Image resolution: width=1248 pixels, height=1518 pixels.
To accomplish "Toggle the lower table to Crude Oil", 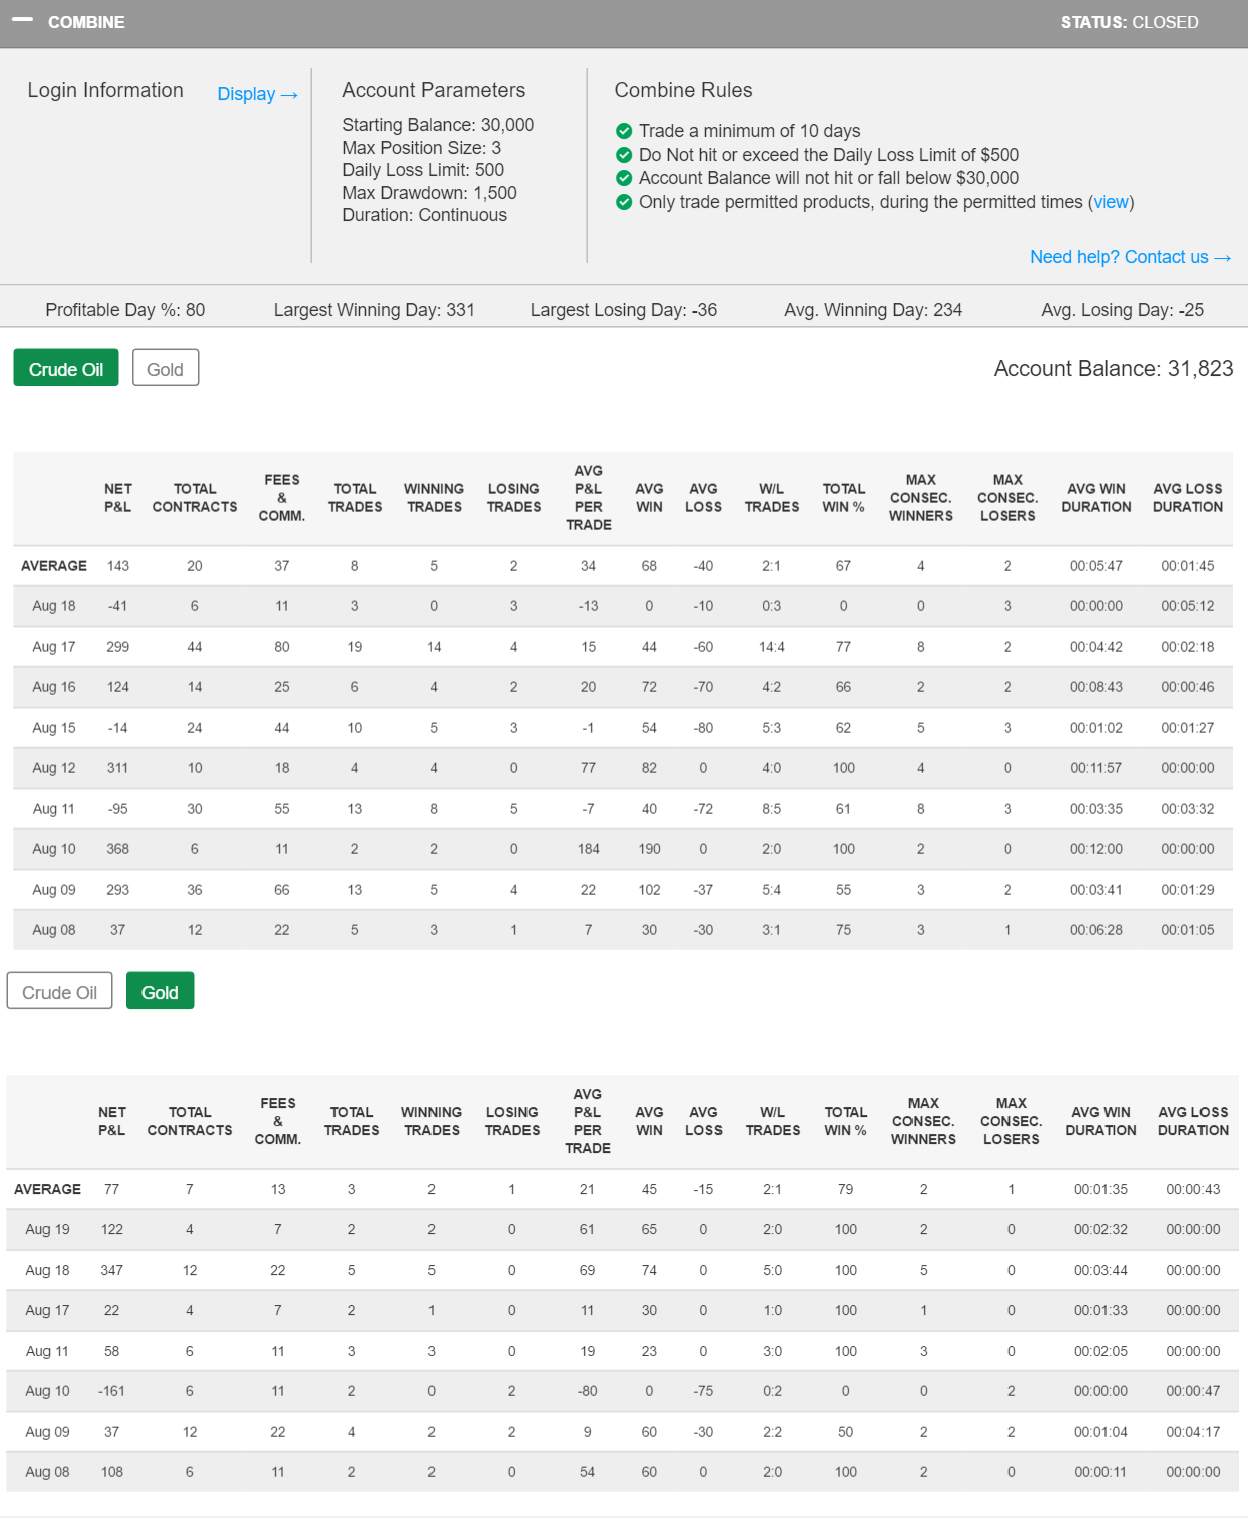I will tap(59, 991).
